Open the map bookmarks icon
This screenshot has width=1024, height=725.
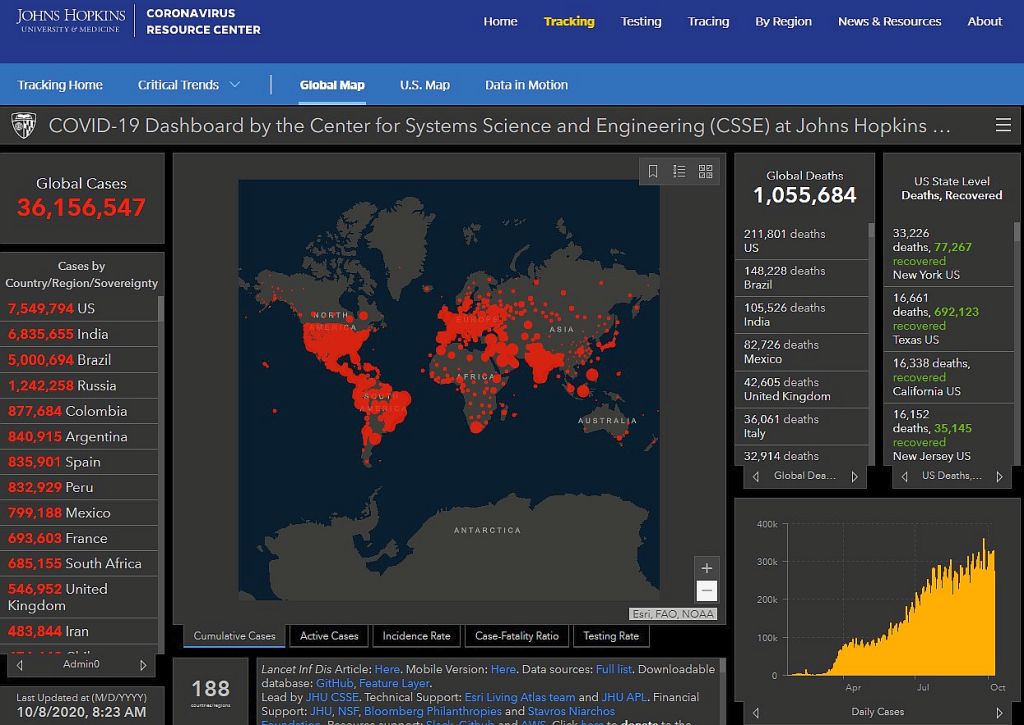652,171
